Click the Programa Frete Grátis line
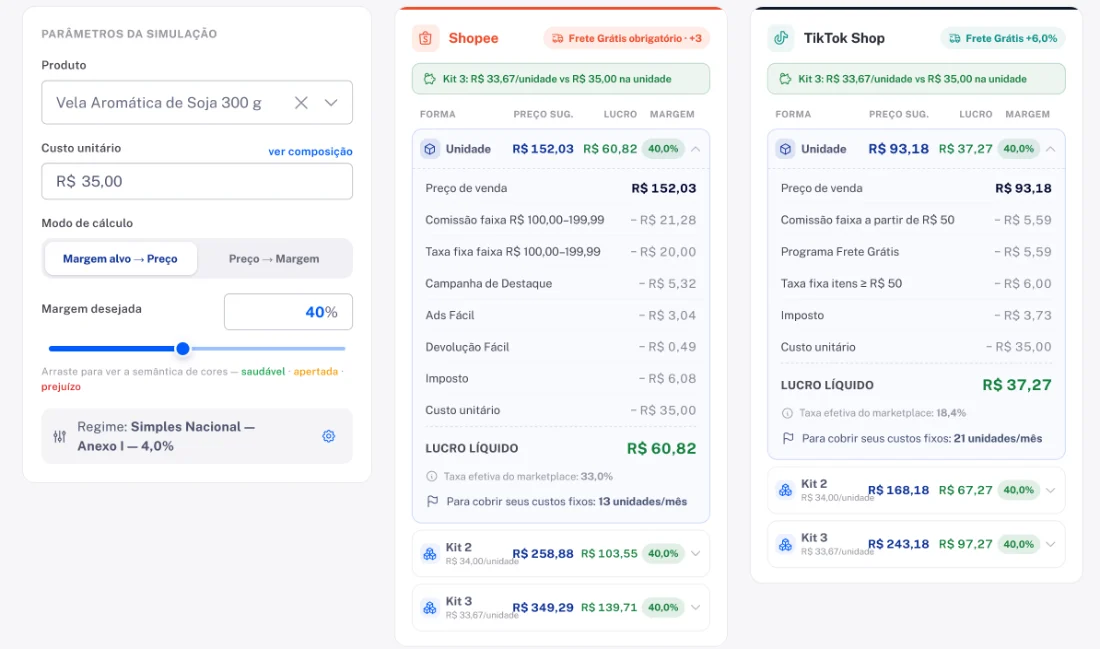 pos(916,252)
